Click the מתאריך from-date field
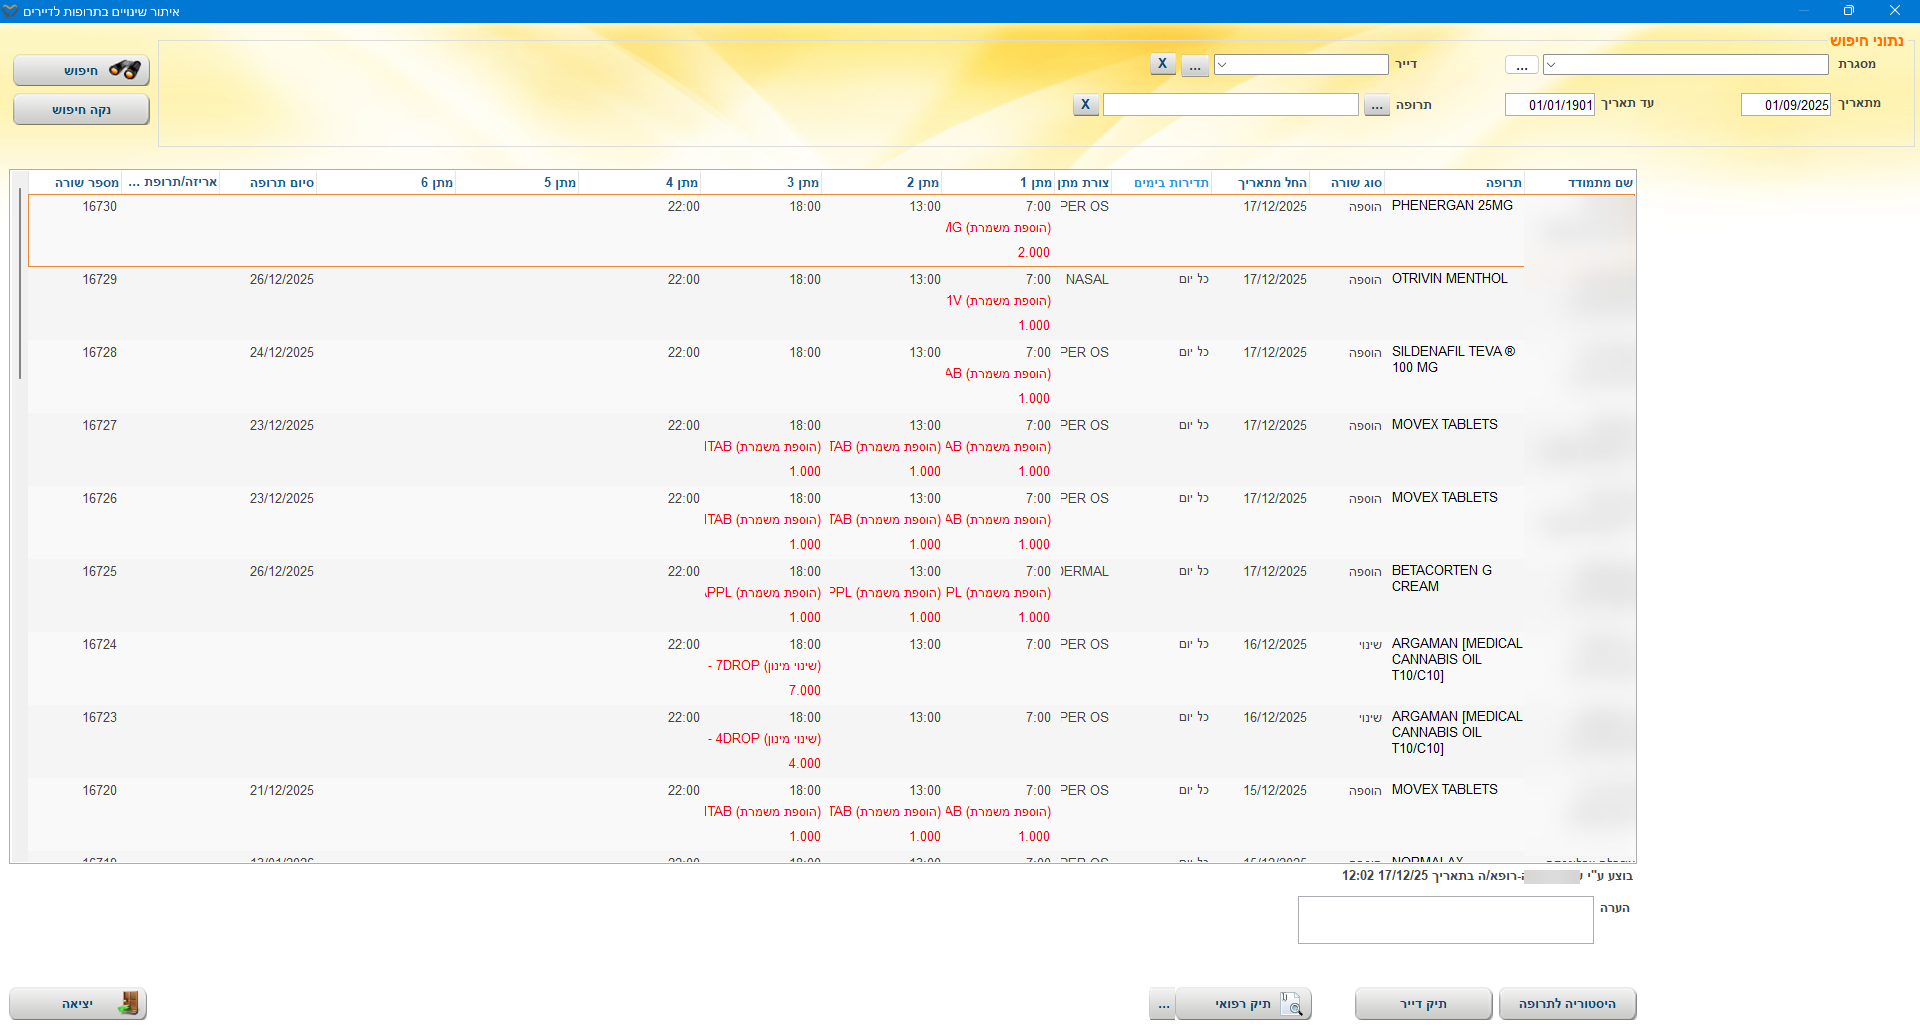The width and height of the screenshot is (1920, 1032). point(1785,105)
